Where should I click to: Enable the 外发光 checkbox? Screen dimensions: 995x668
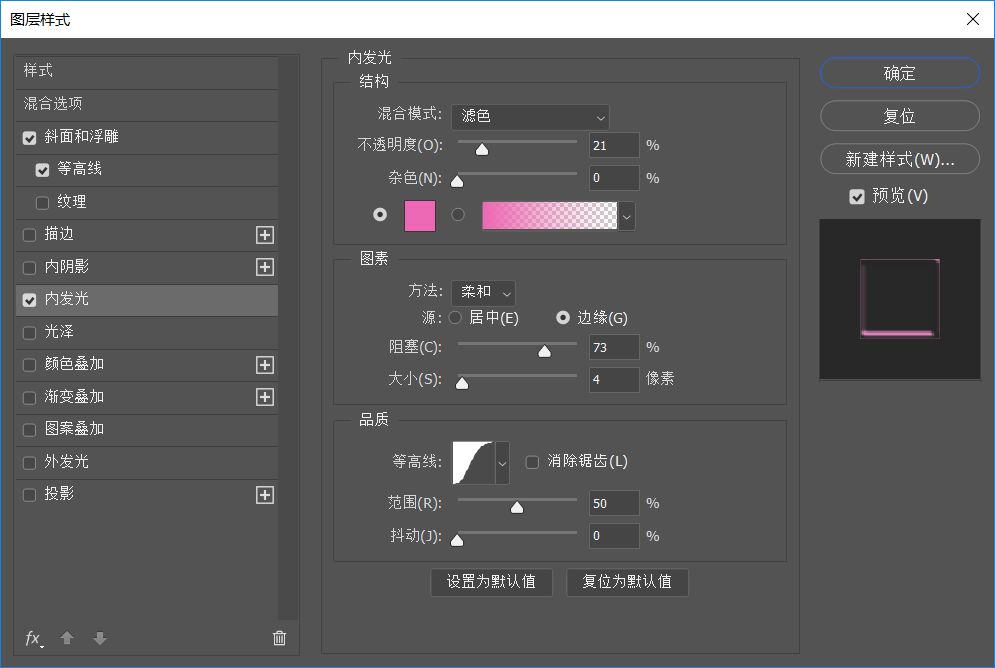pyautogui.click(x=29, y=463)
